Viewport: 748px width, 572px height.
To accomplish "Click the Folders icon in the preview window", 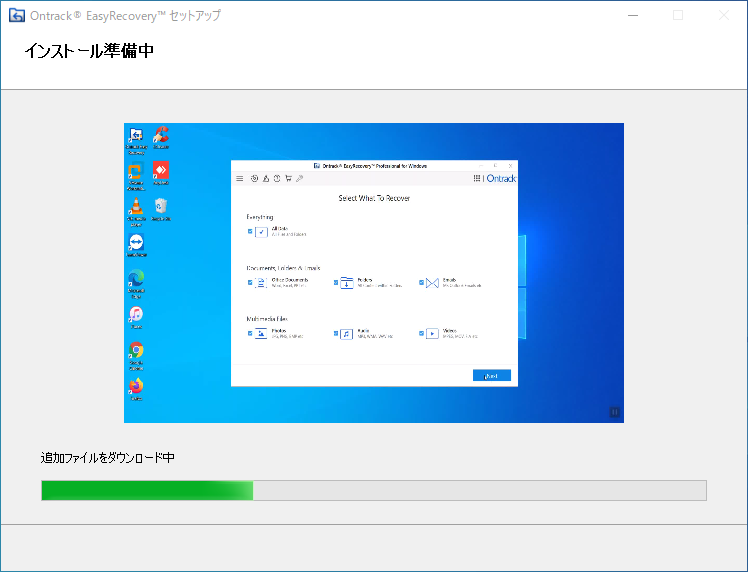I will tap(346, 283).
